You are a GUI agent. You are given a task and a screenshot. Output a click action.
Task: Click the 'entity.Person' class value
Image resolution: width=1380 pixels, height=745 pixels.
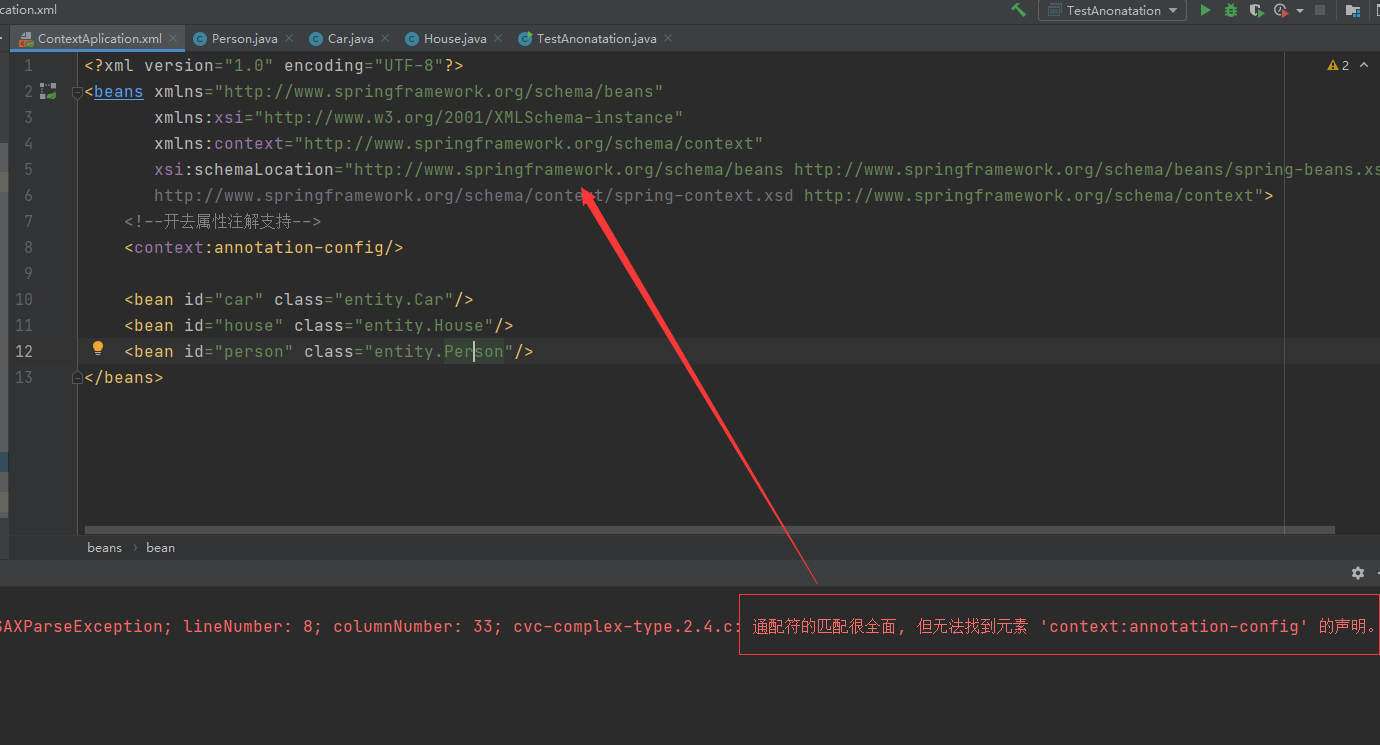click(439, 352)
